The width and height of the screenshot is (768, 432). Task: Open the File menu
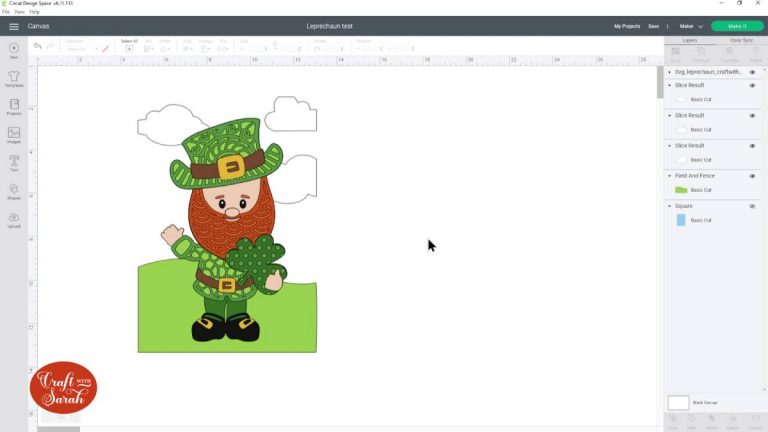click(x=6, y=12)
